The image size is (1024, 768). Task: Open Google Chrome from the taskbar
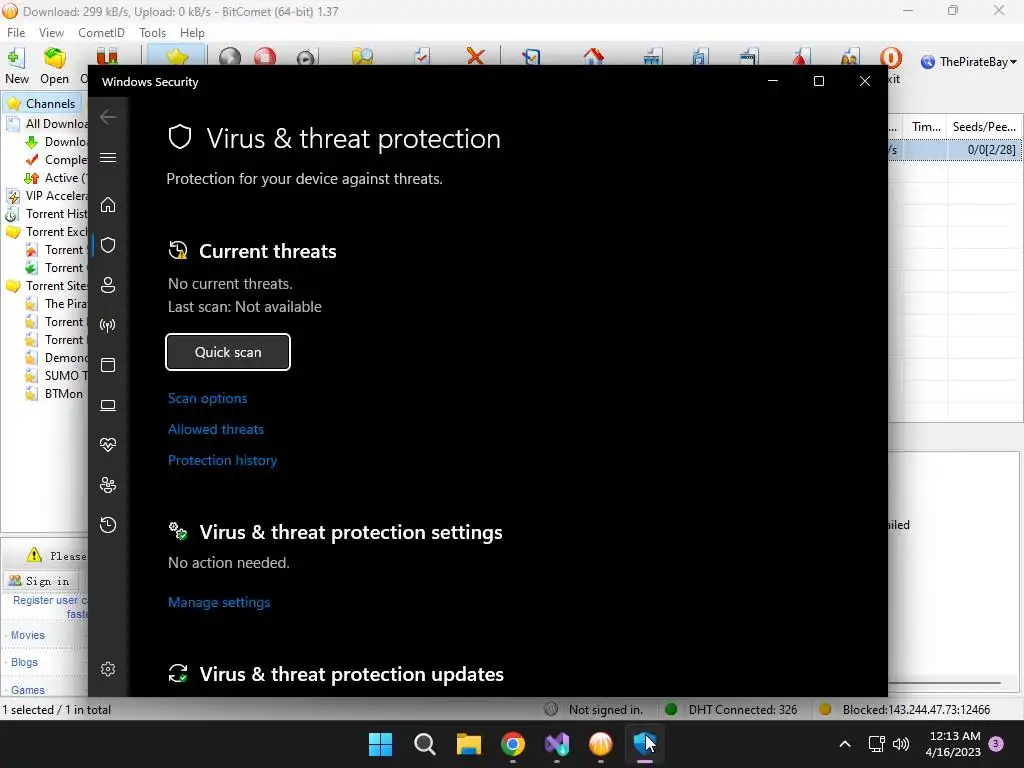tap(513, 744)
